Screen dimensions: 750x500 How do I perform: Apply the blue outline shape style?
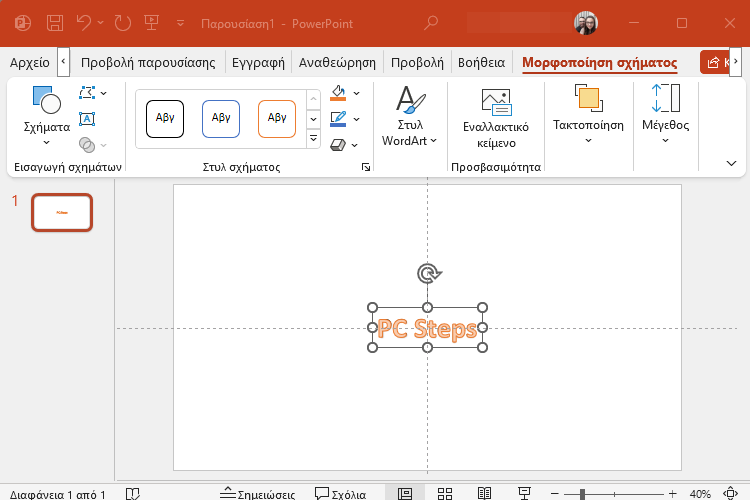[221, 119]
